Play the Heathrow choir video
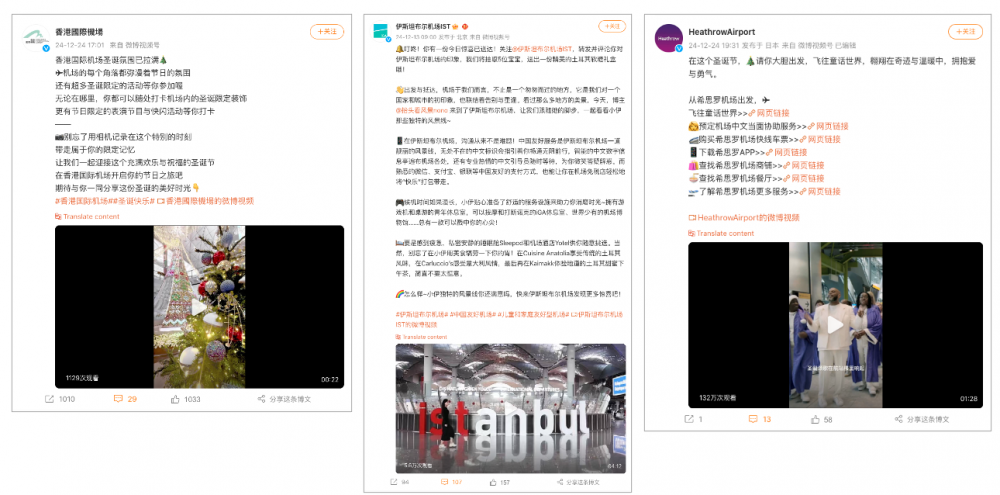The image size is (1000, 495). 834,324
